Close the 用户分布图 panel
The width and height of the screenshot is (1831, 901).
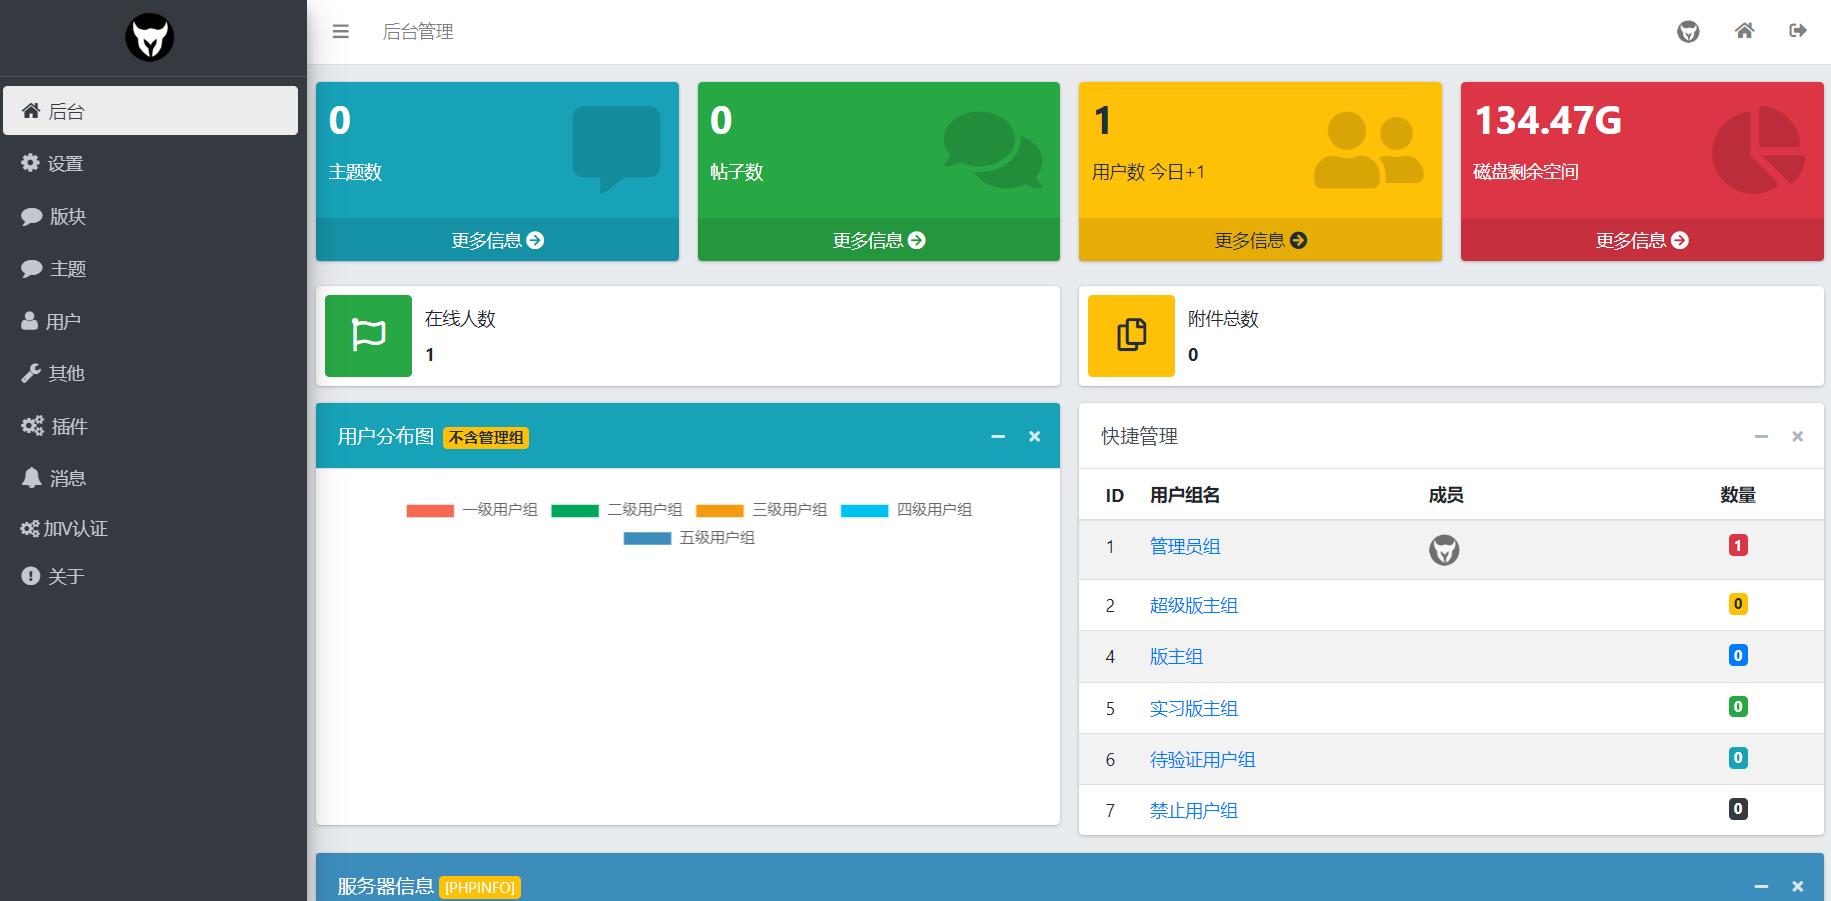point(1033,436)
